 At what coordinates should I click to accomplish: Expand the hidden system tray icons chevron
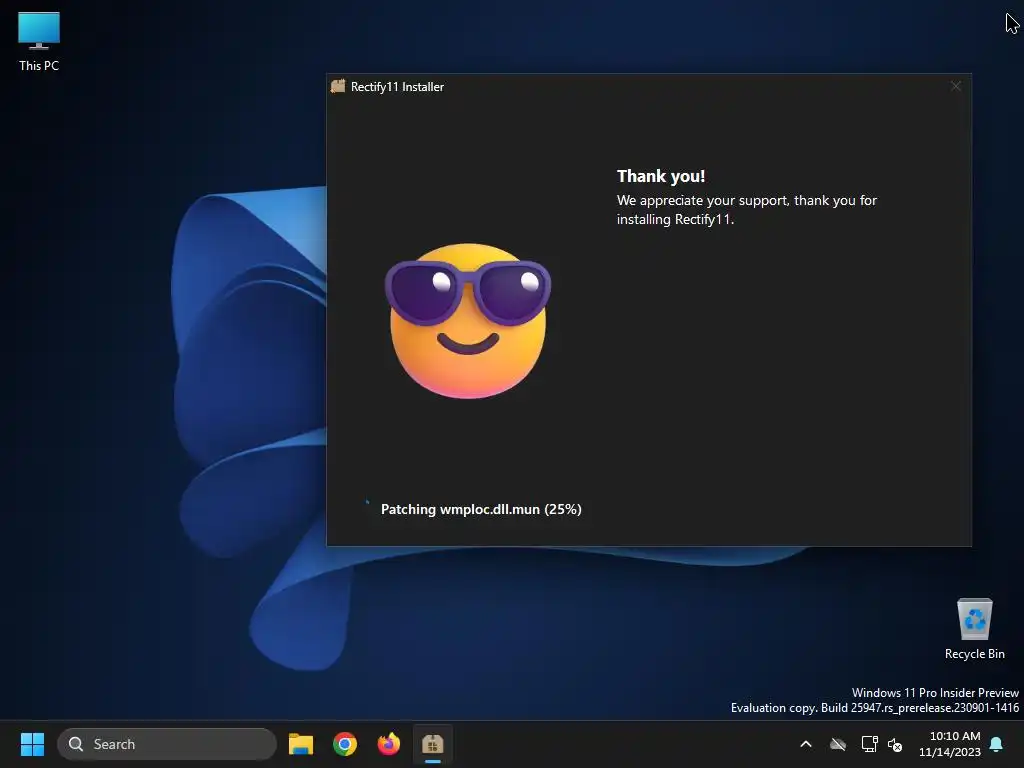[x=806, y=744]
